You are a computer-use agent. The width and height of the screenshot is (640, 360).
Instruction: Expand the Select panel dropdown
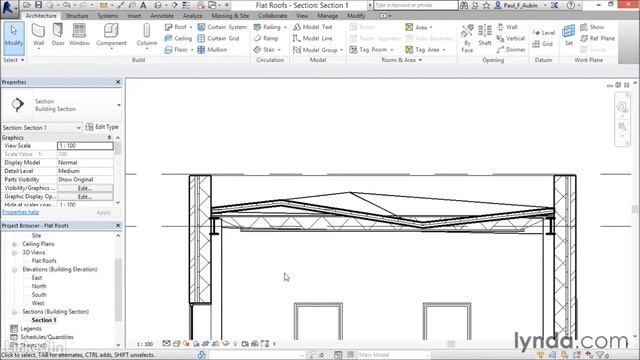(x=14, y=60)
